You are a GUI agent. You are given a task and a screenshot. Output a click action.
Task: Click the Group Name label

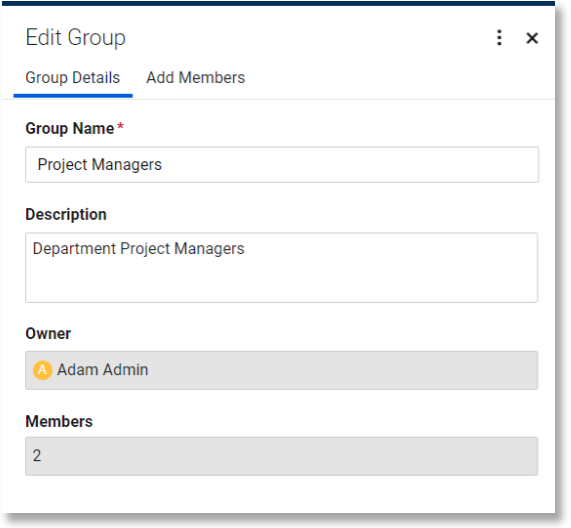pyautogui.click(x=70, y=129)
